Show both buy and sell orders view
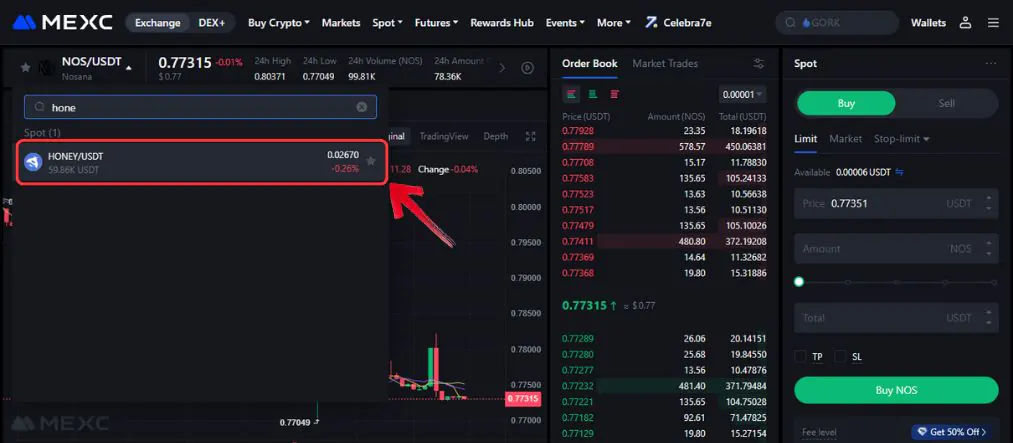 pos(571,94)
